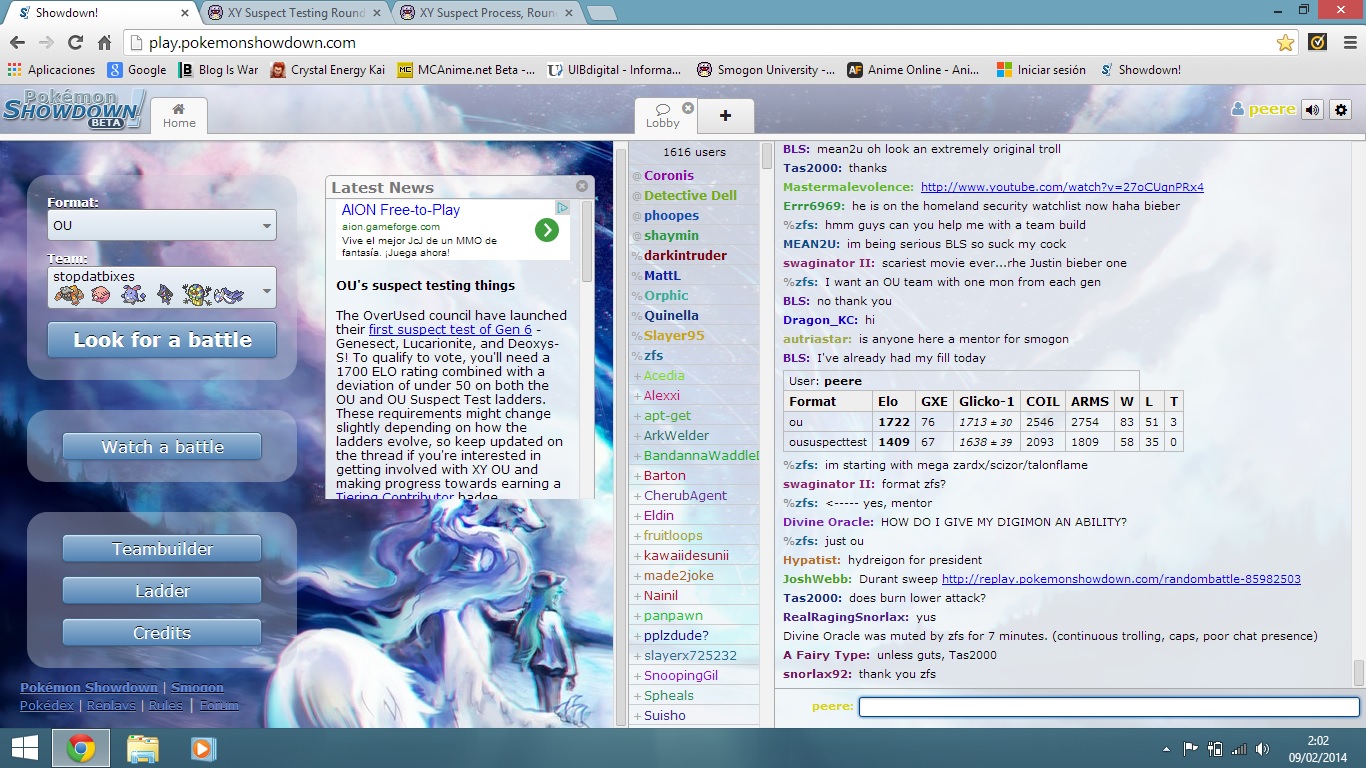
Task: Open the AION Free-to-Play ad link
Action: pos(400,210)
